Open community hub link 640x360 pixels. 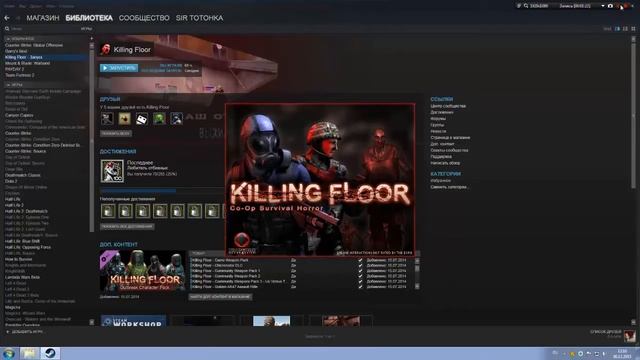[448, 106]
